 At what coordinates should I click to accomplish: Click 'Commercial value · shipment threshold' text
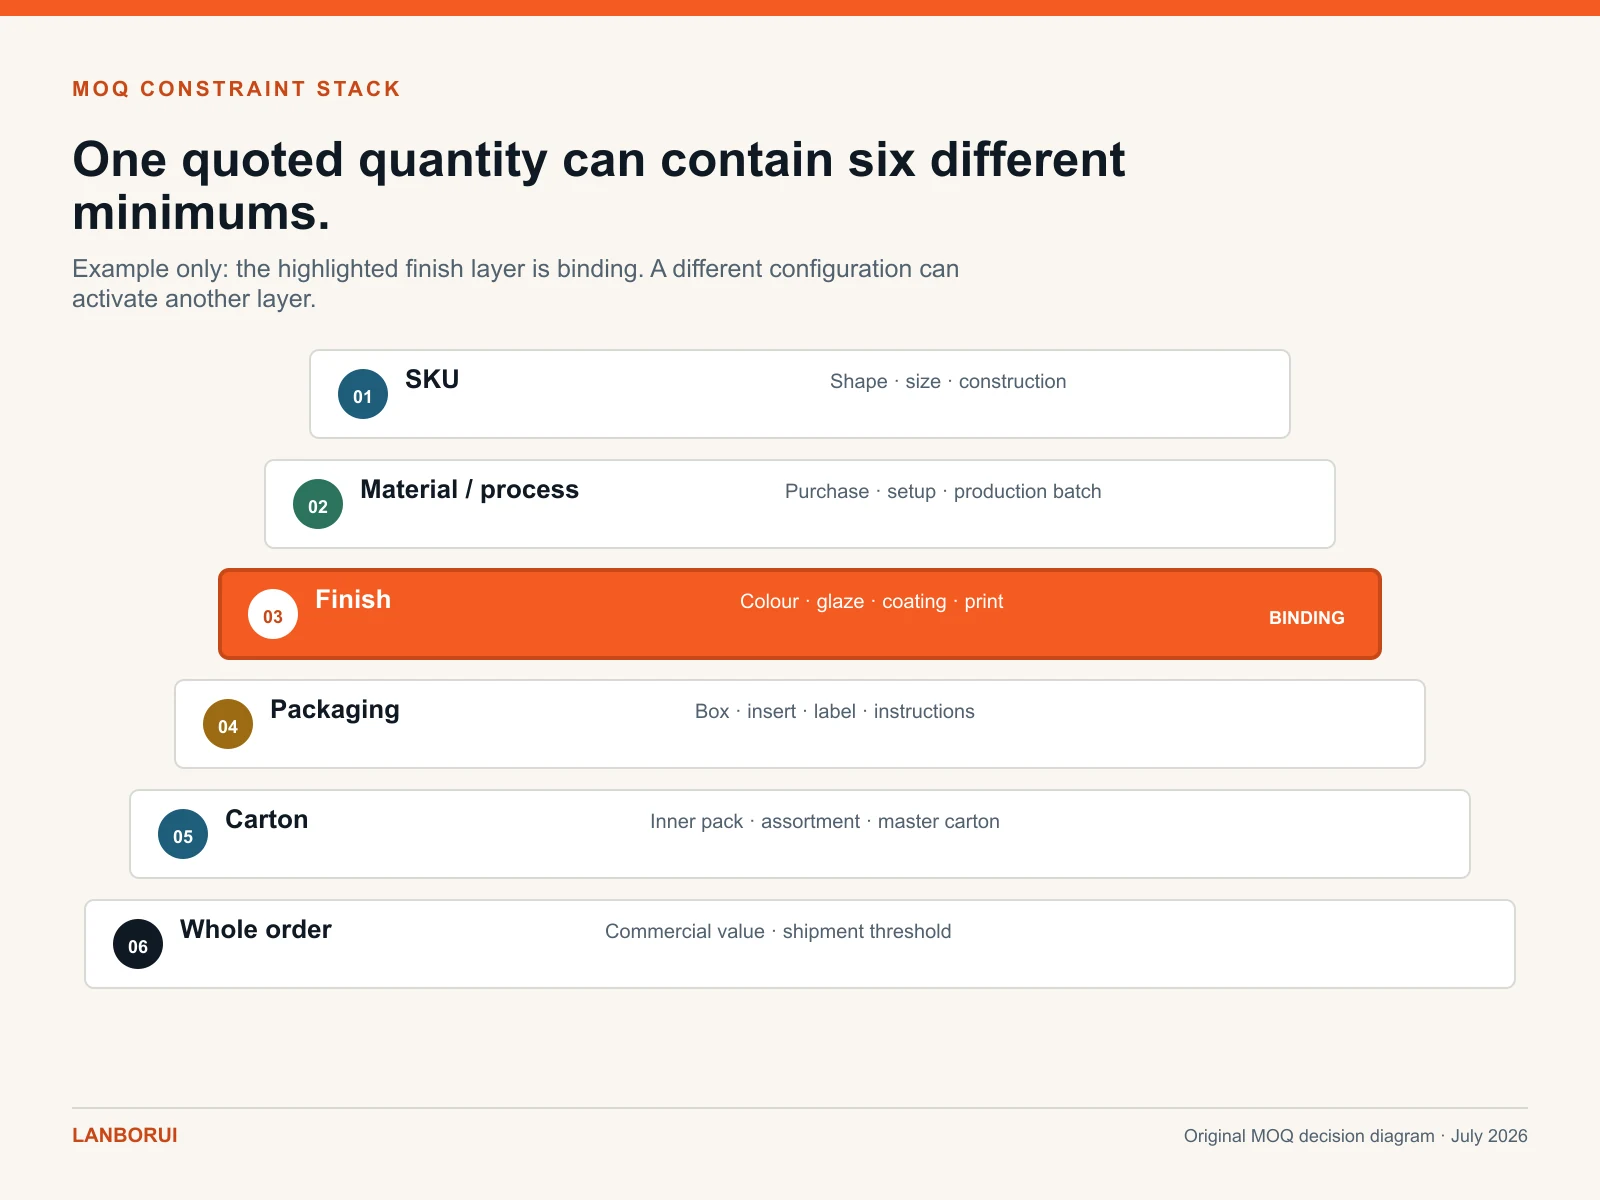coord(778,932)
